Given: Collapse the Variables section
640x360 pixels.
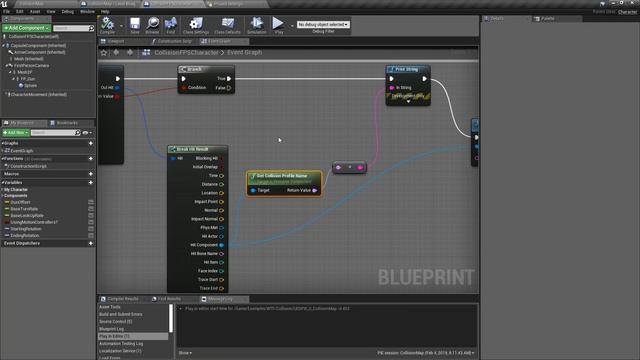Looking at the screenshot, I should pos(3,182).
